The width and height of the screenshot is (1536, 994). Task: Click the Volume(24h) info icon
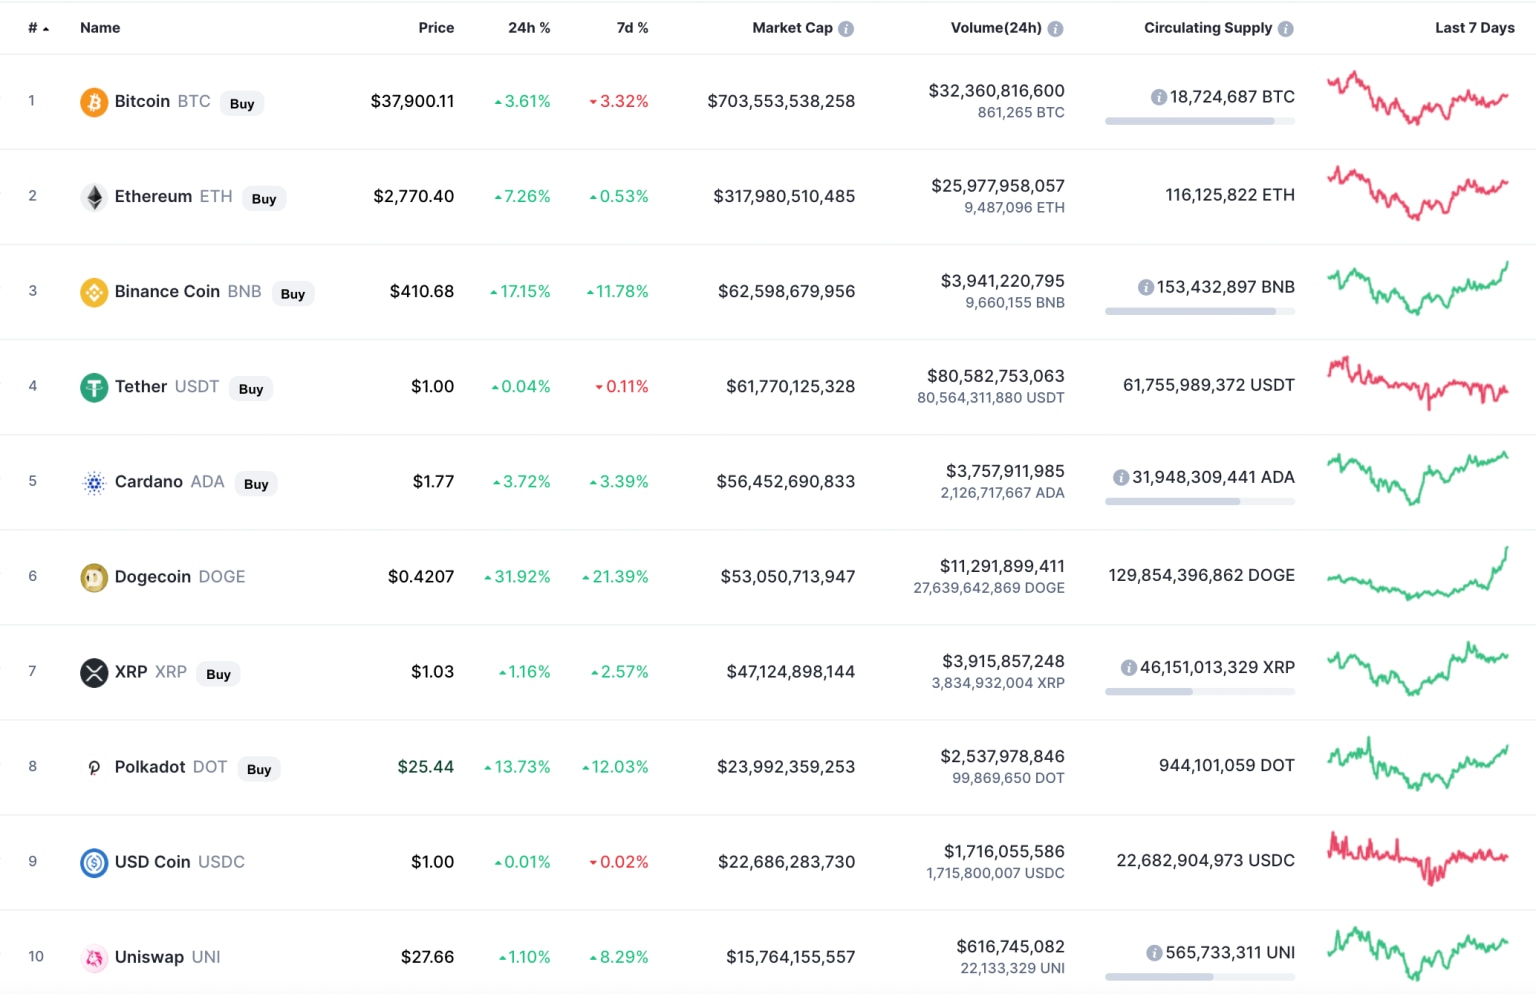coord(1056,29)
